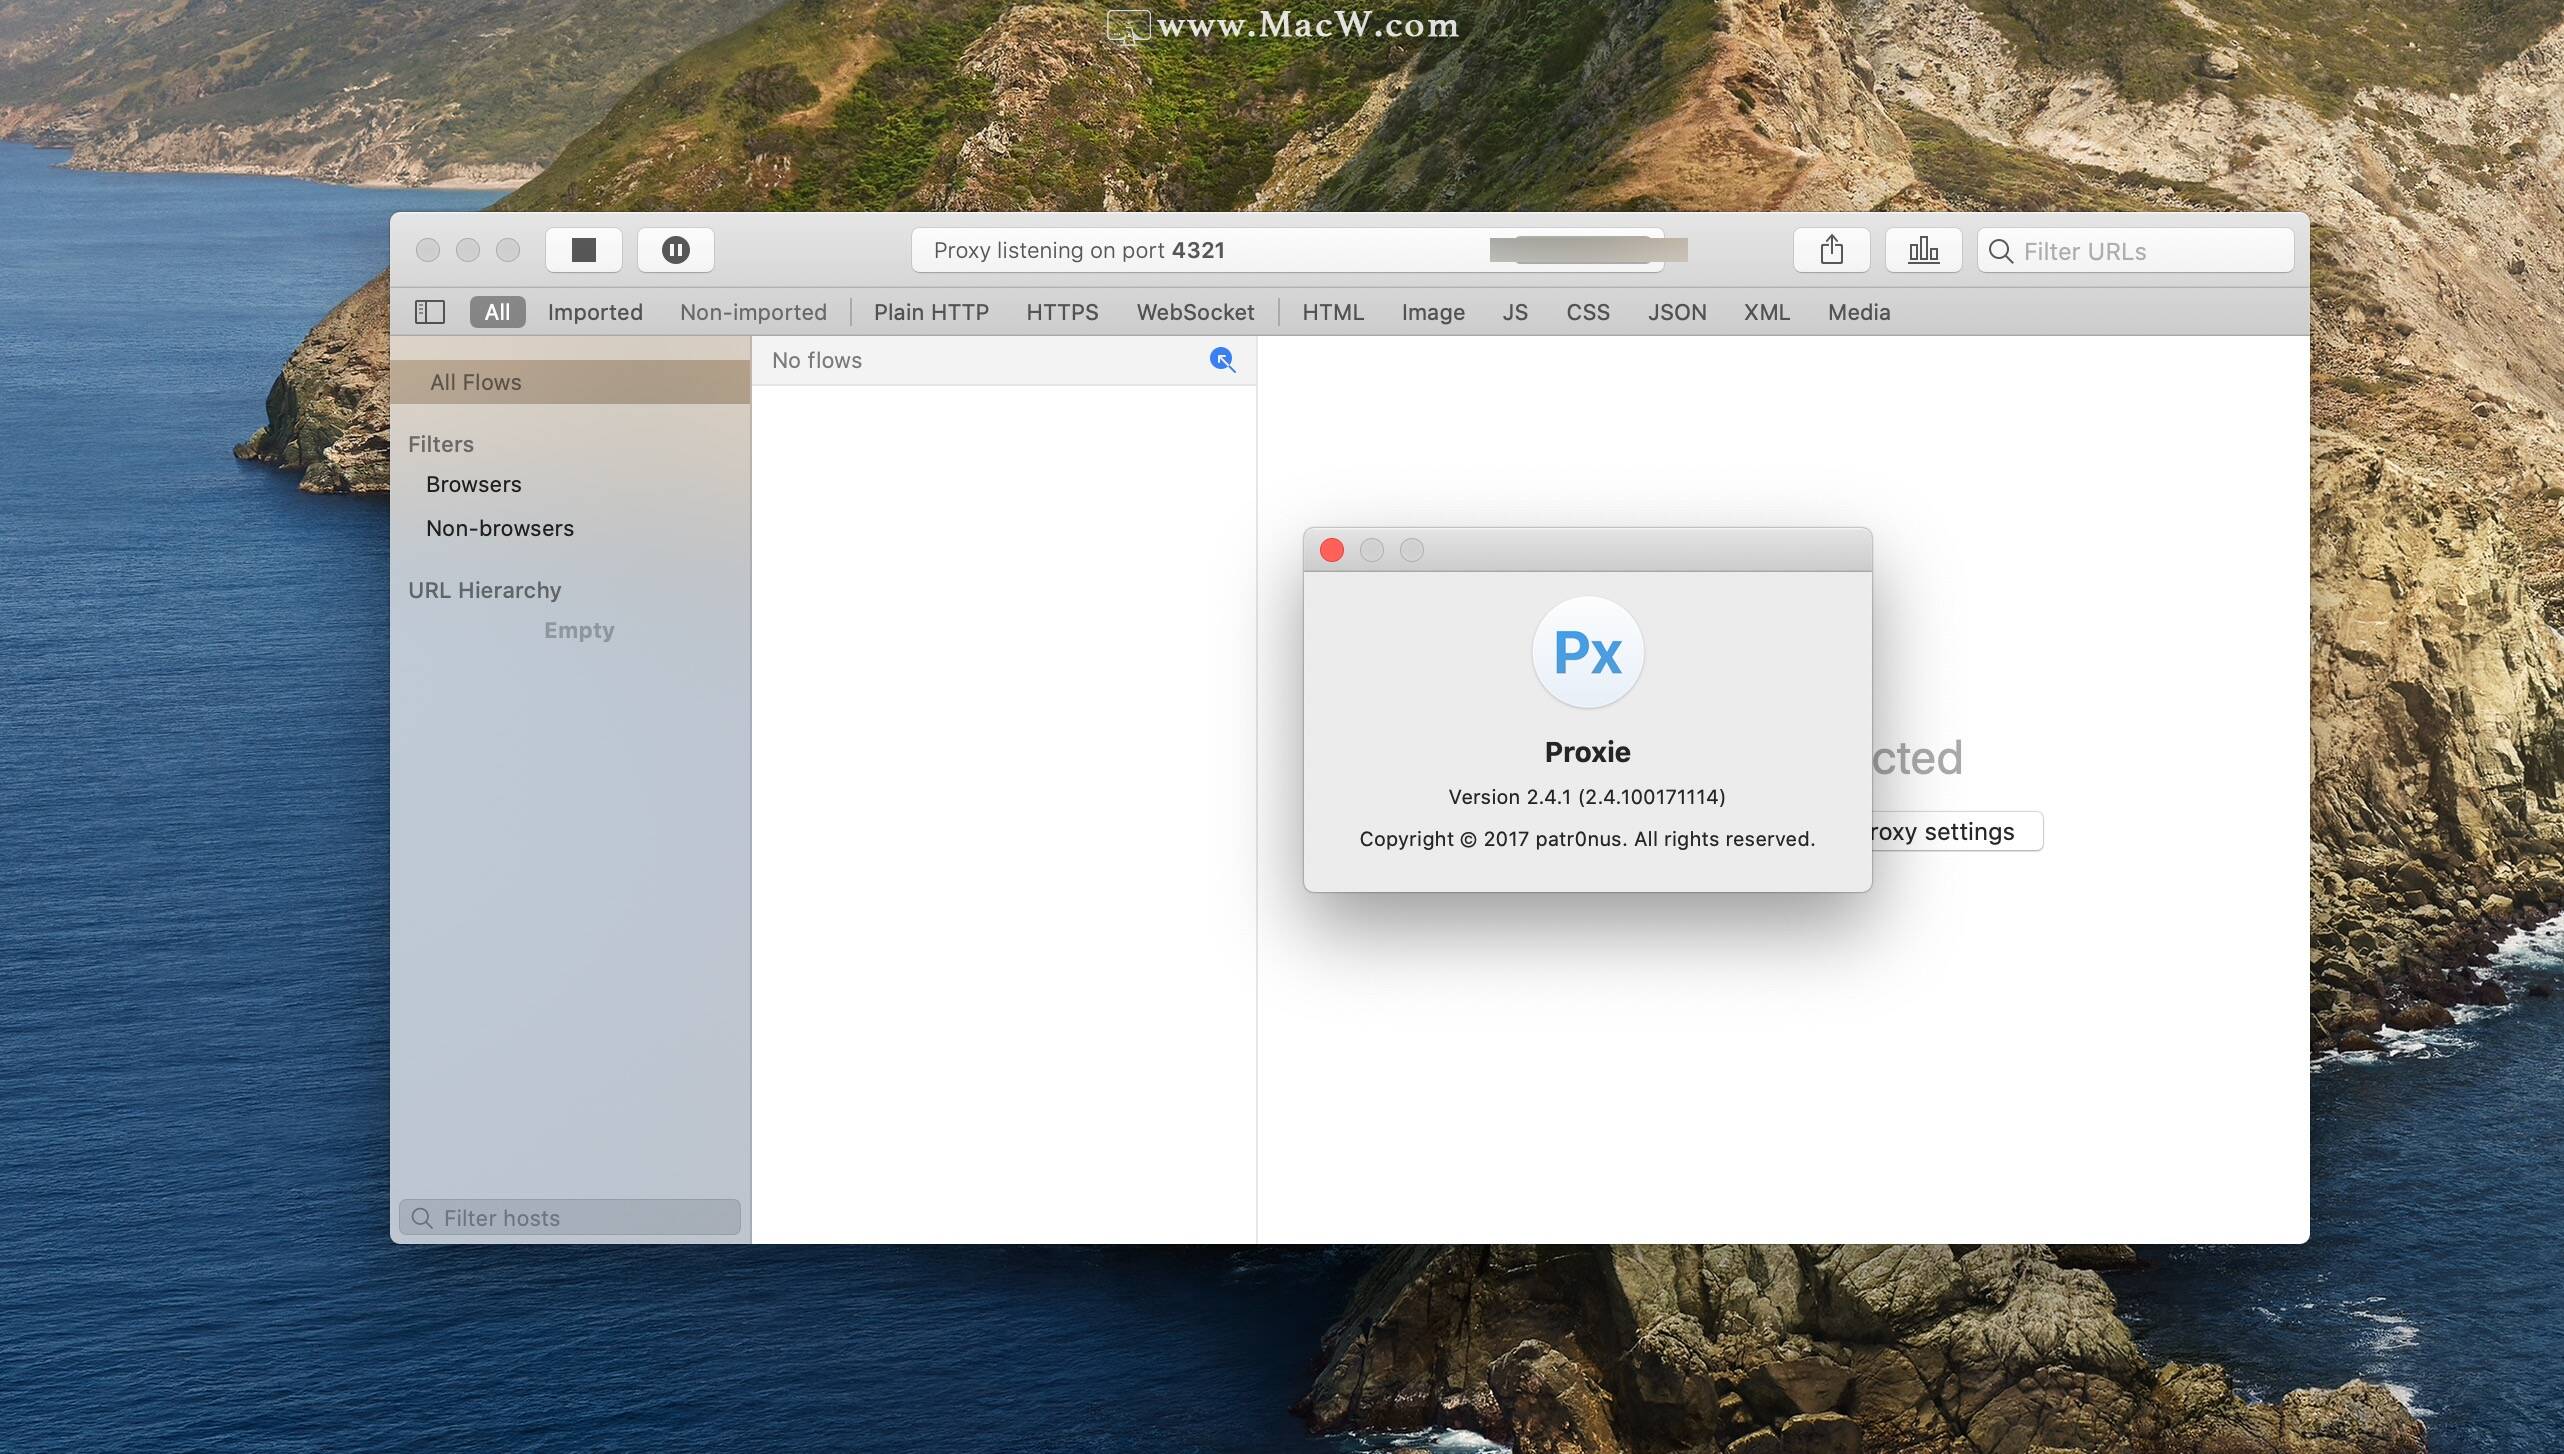Toggle the sidebar panel icon
Viewport: 2564px width, 1454px height.
point(430,312)
